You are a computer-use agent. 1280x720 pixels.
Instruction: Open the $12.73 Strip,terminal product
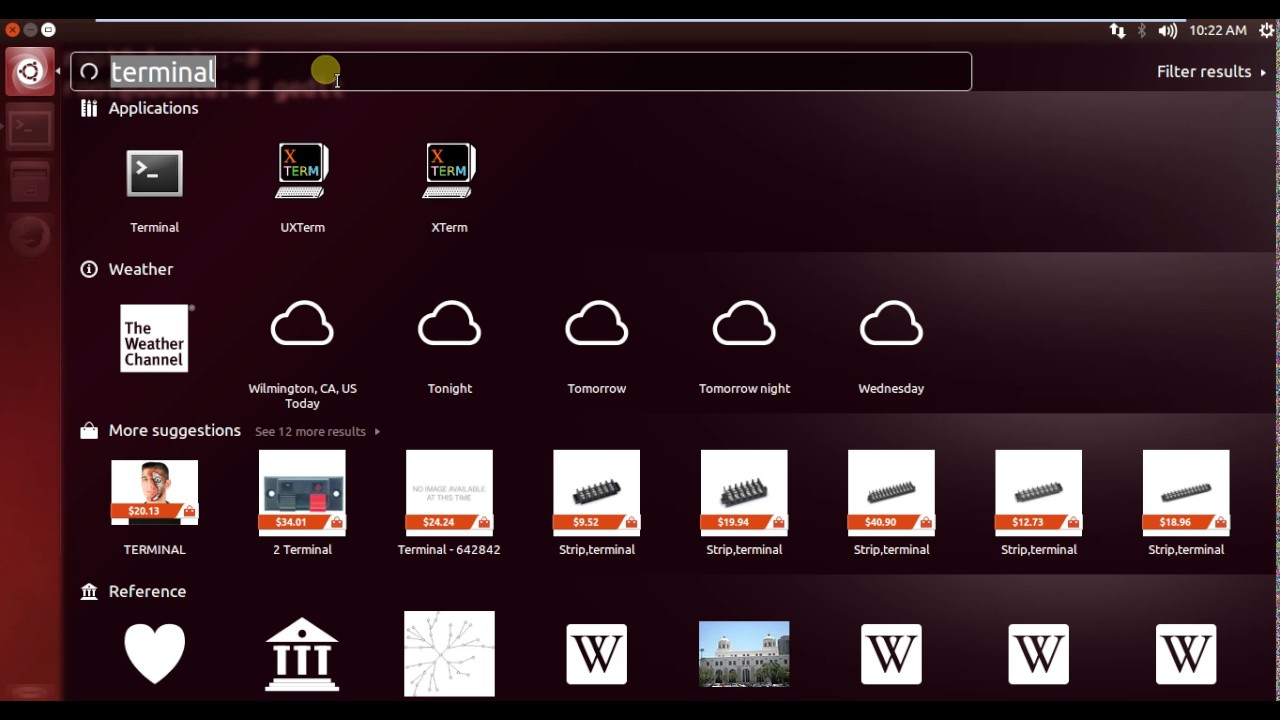tap(1038, 491)
